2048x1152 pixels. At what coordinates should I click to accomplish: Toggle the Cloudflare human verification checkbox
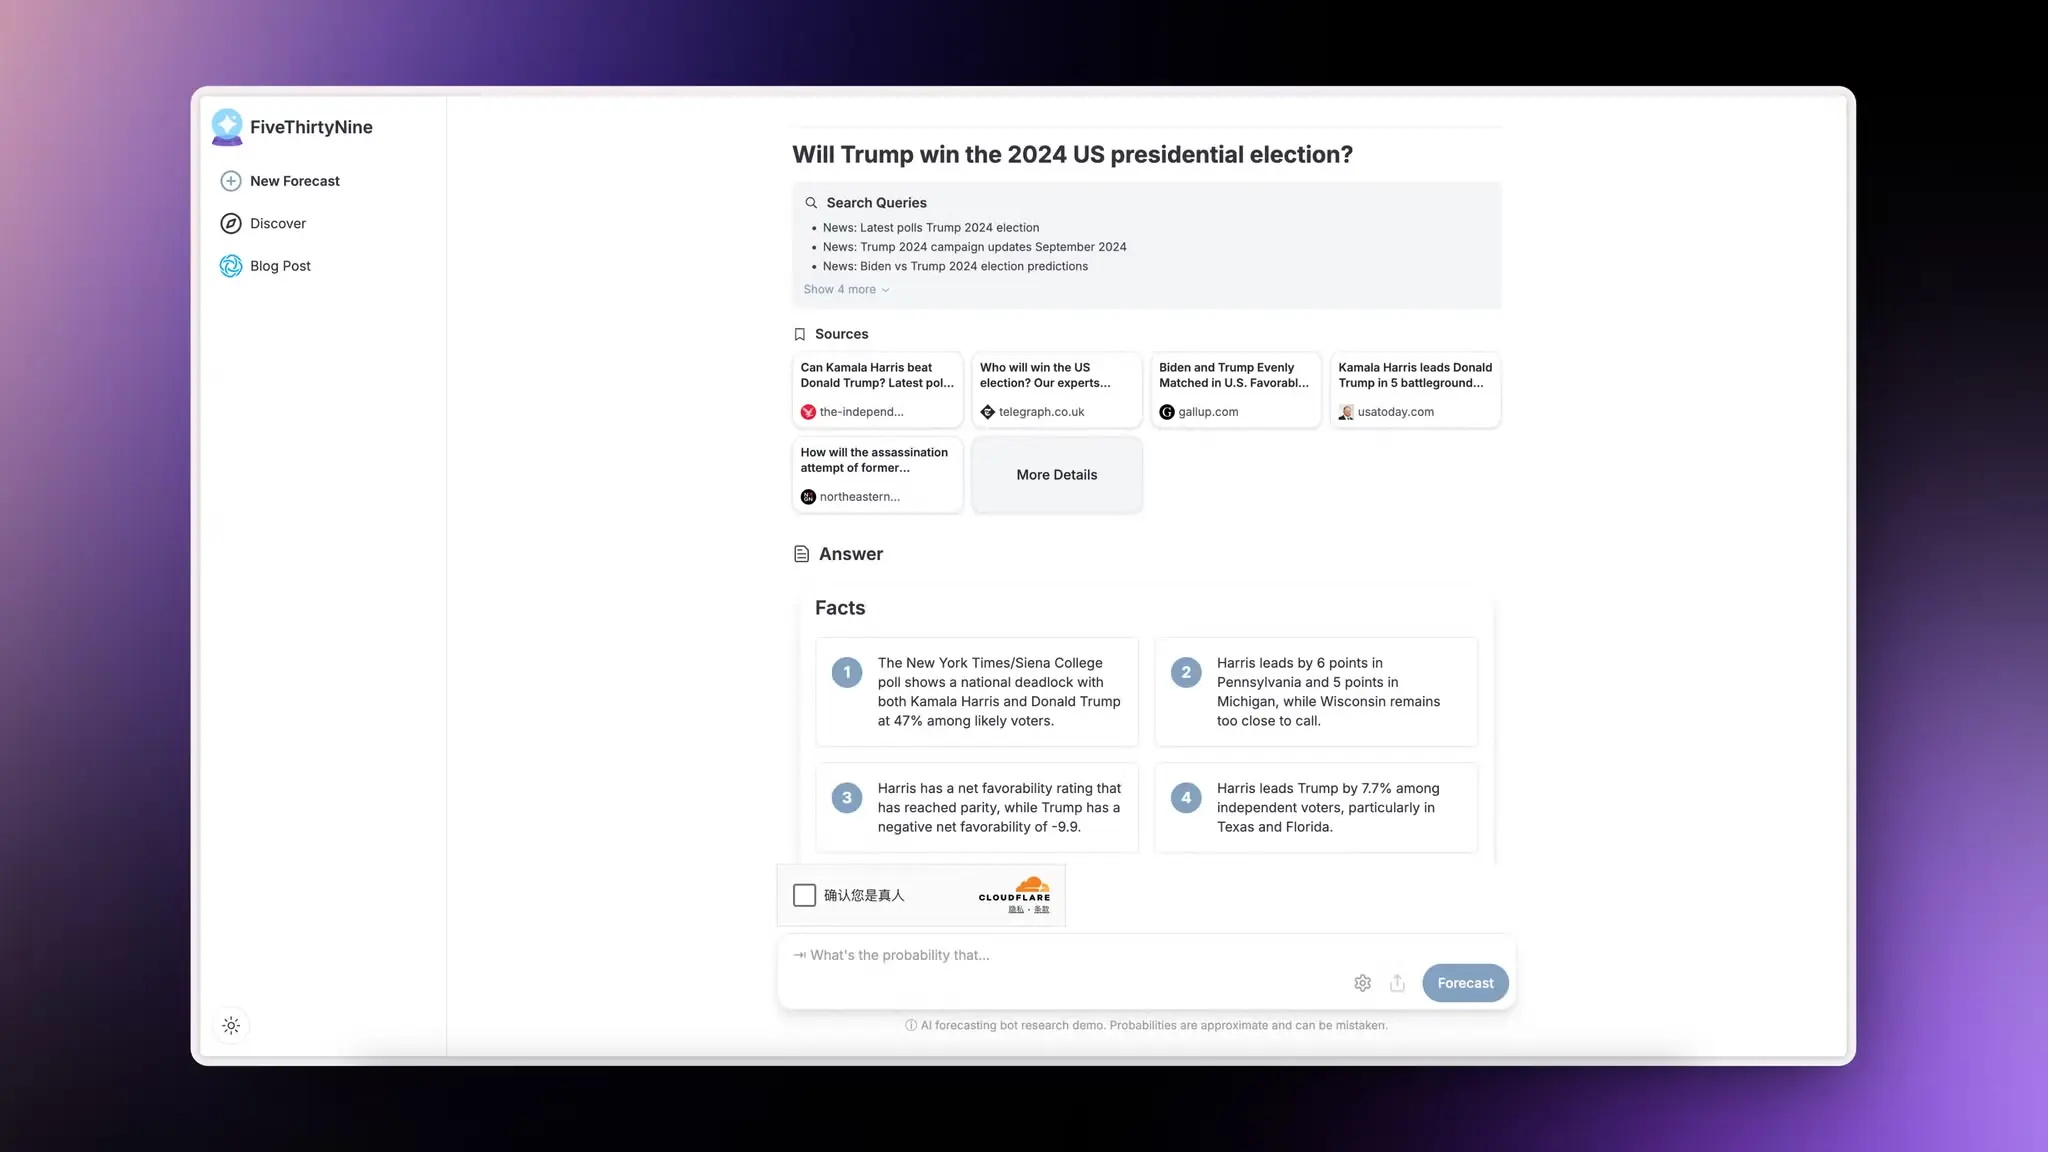803,895
